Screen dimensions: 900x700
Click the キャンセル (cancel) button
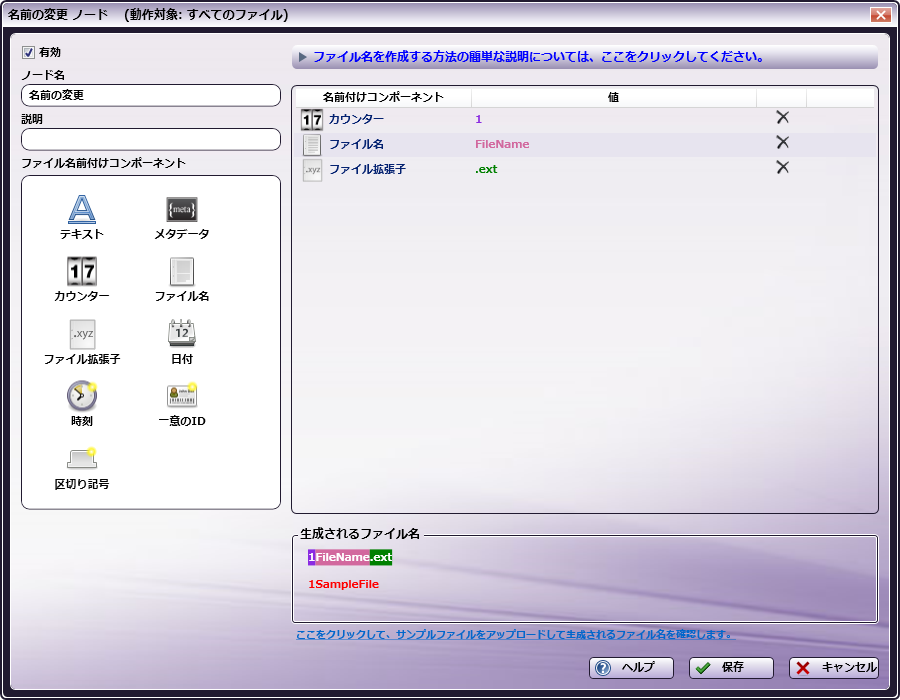coord(833,667)
